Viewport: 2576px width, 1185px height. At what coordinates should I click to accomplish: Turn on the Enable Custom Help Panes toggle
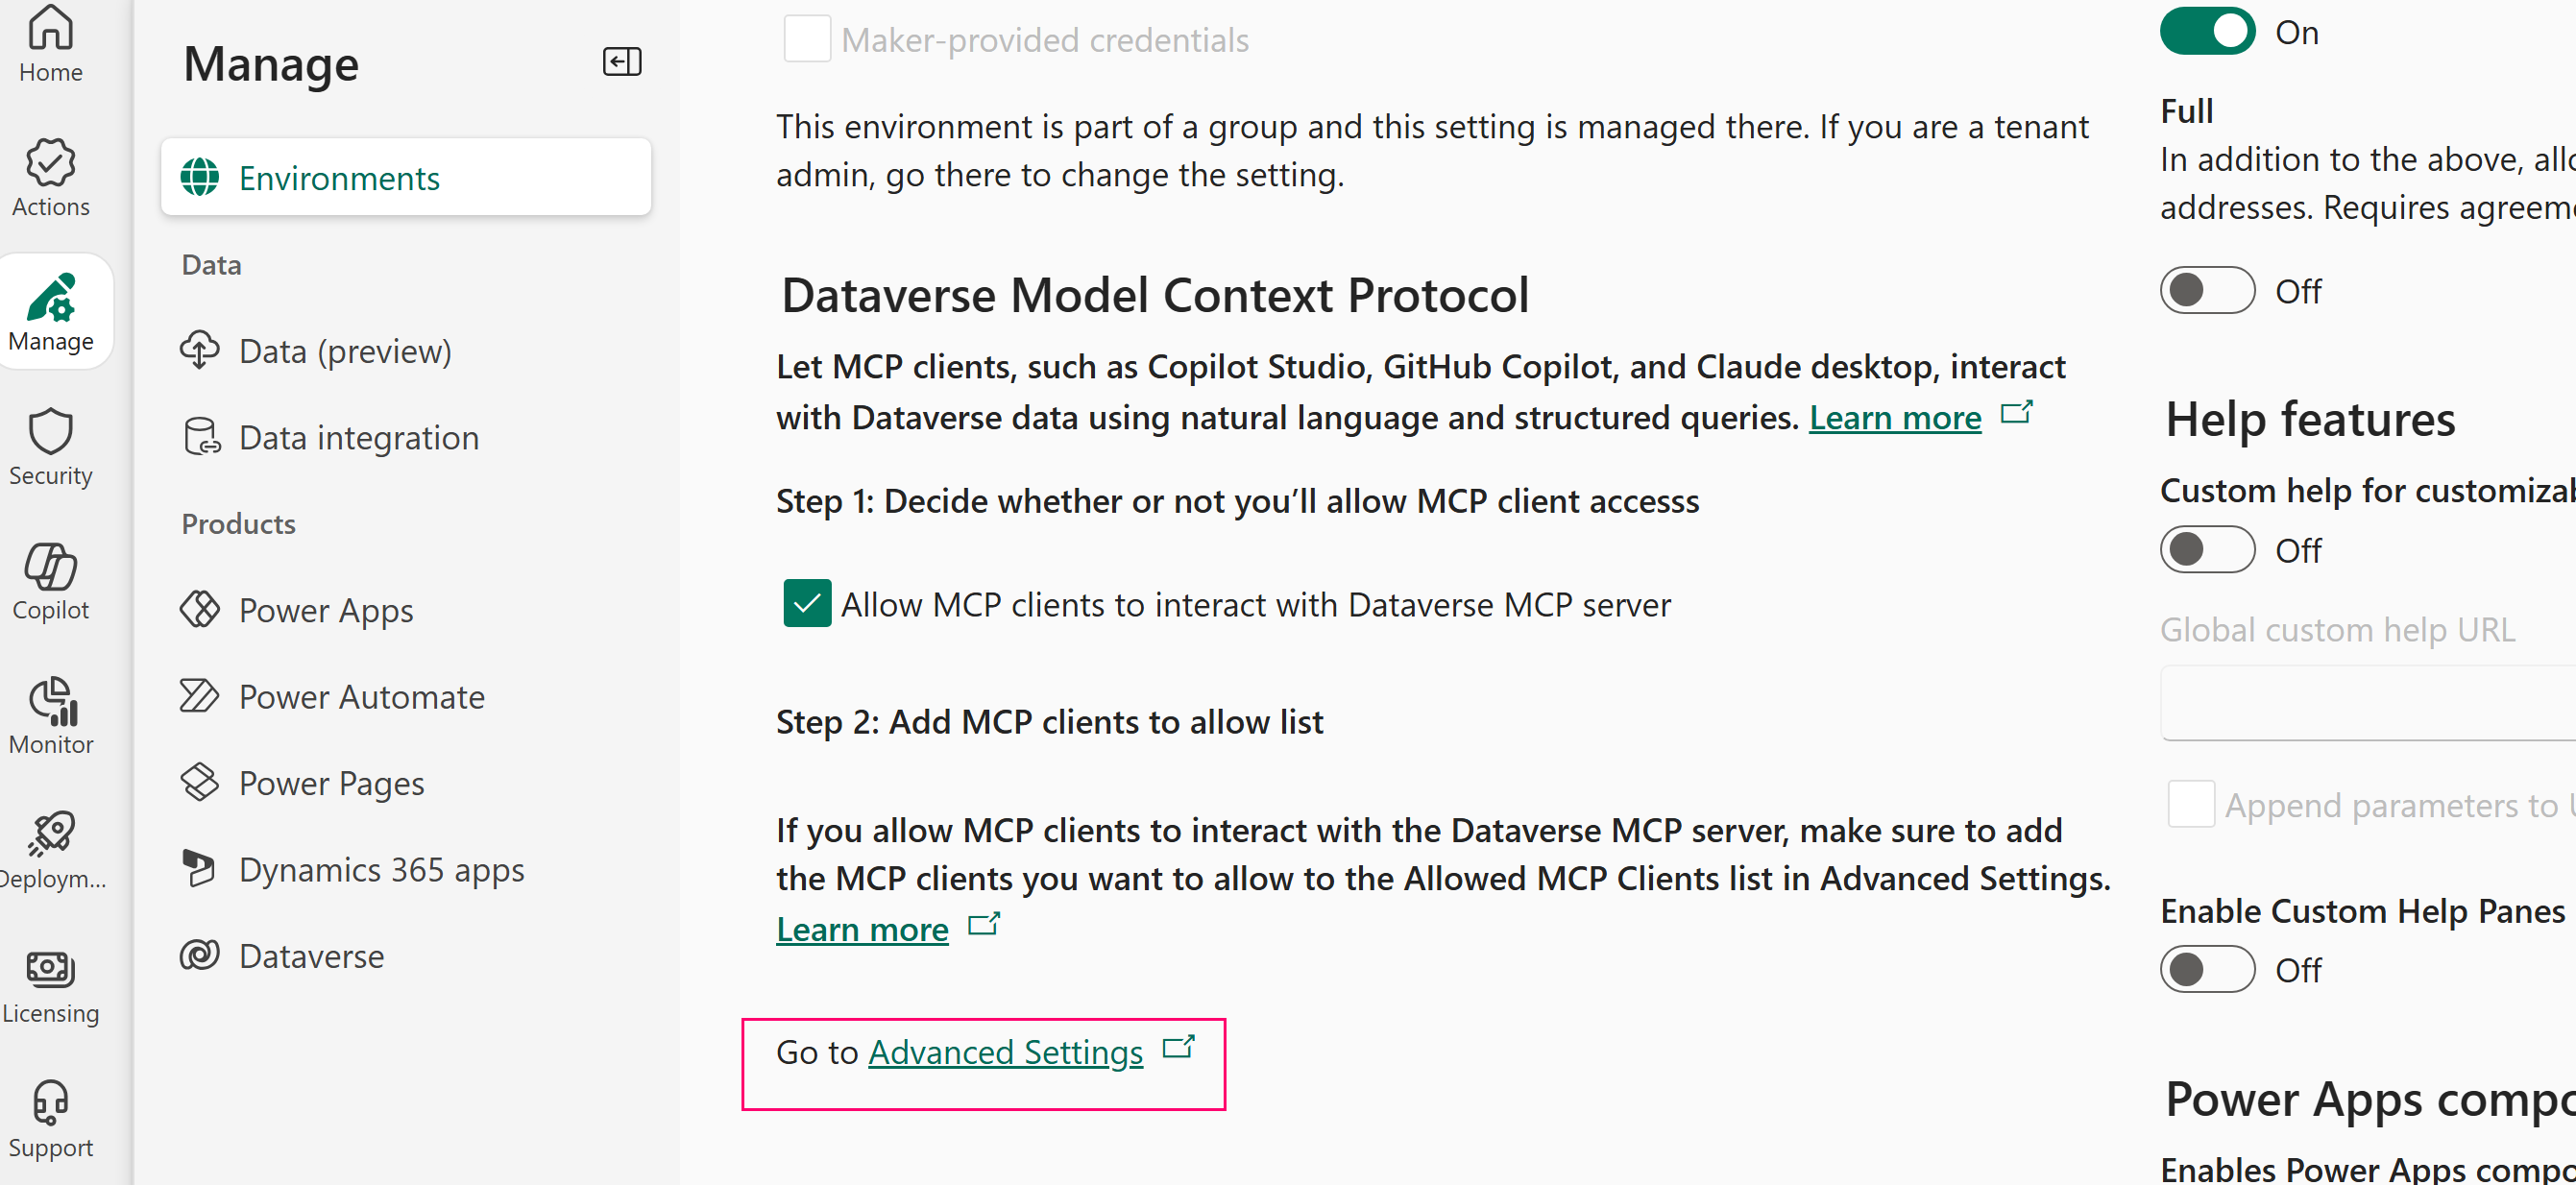(x=2206, y=968)
